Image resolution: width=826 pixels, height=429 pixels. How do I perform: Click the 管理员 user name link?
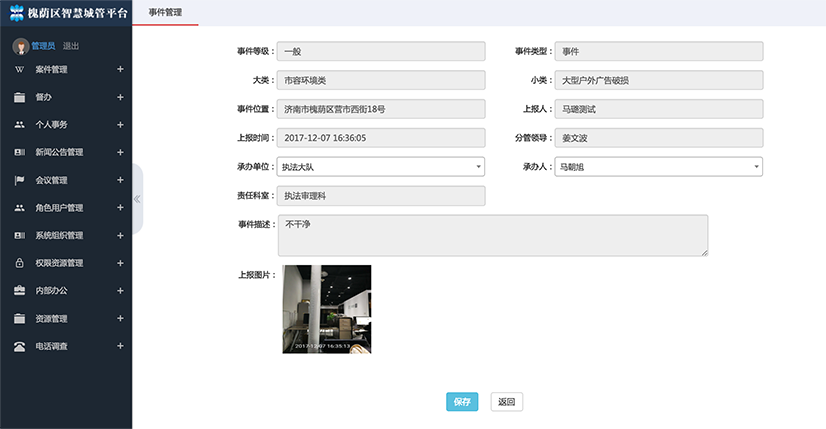click(x=43, y=46)
